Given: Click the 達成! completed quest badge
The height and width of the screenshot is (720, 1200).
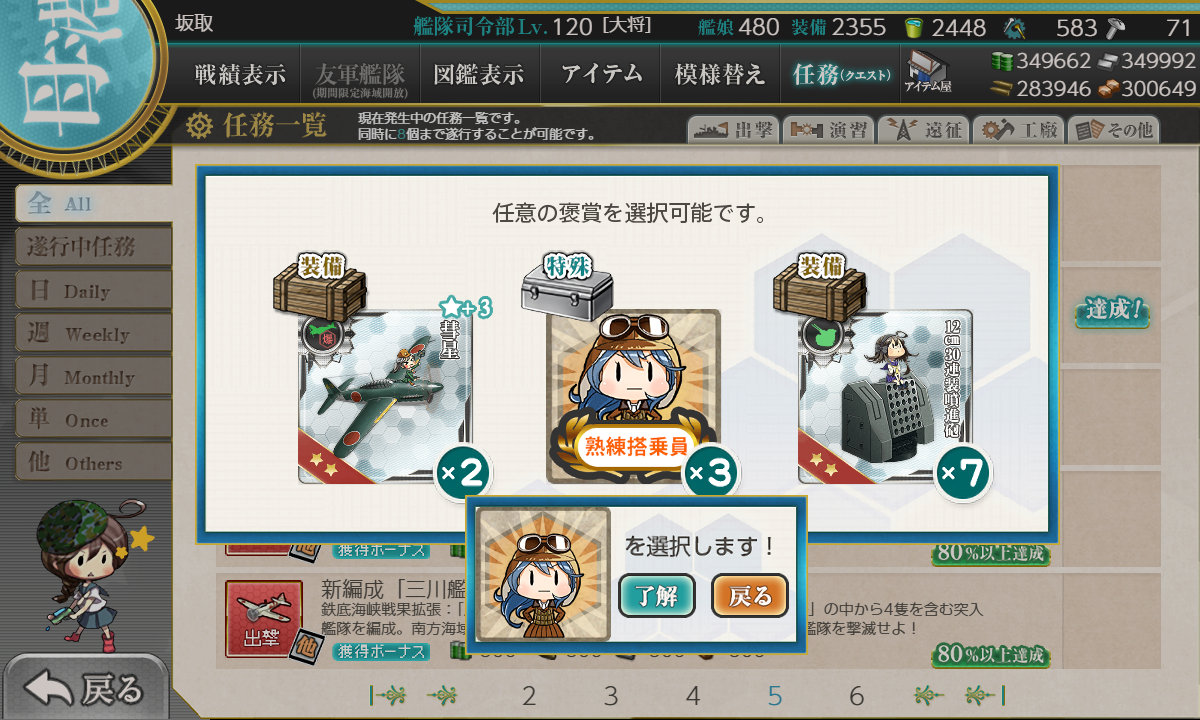Looking at the screenshot, I should pyautogui.click(x=1113, y=310).
